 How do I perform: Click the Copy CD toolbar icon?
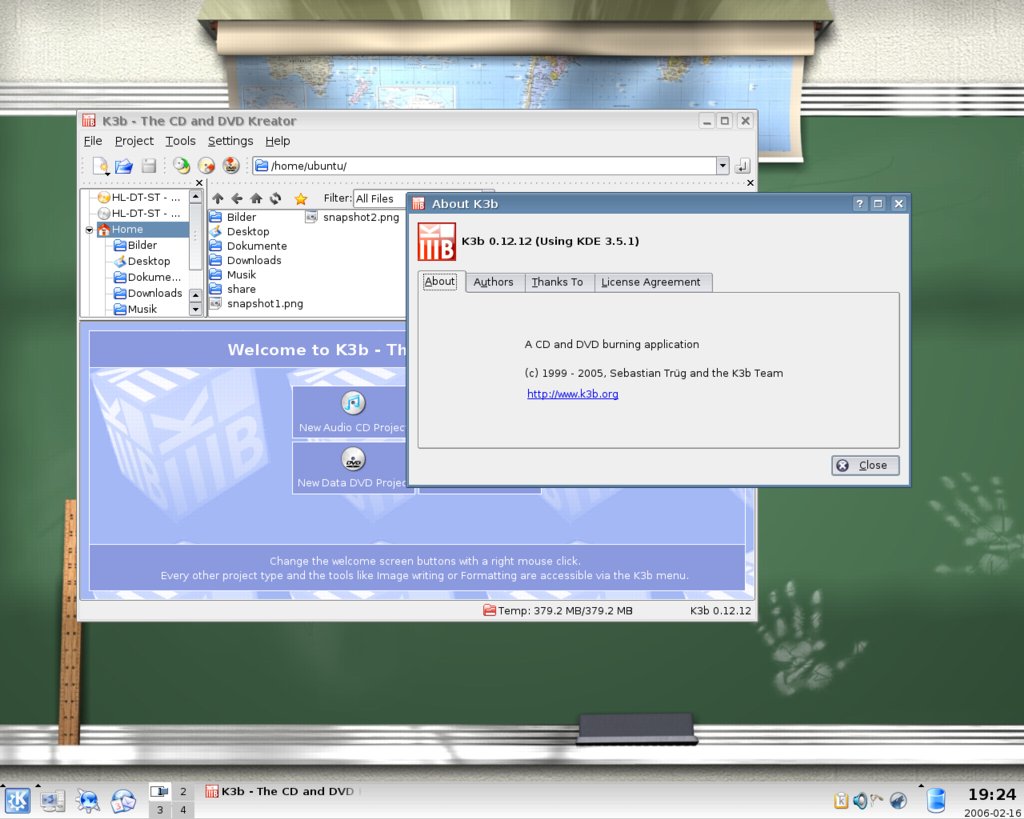(181, 166)
